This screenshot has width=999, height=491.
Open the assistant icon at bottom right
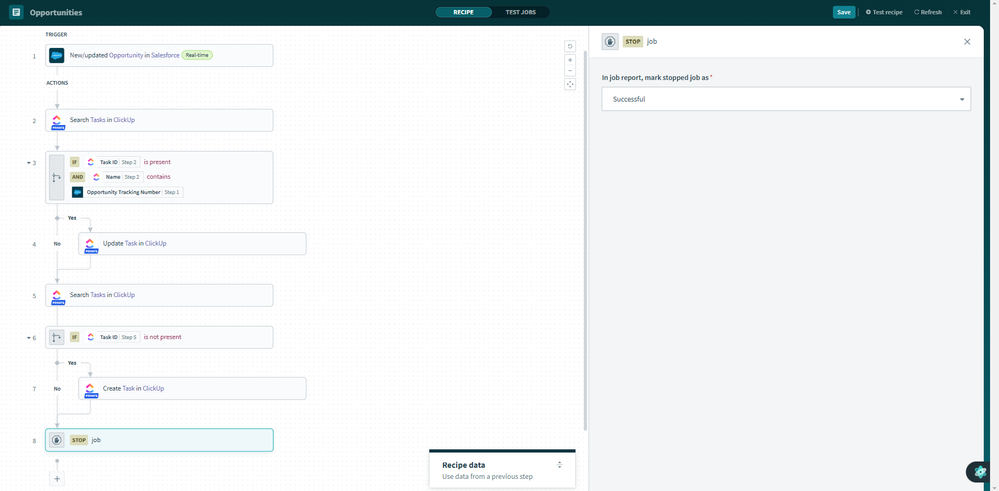point(980,472)
